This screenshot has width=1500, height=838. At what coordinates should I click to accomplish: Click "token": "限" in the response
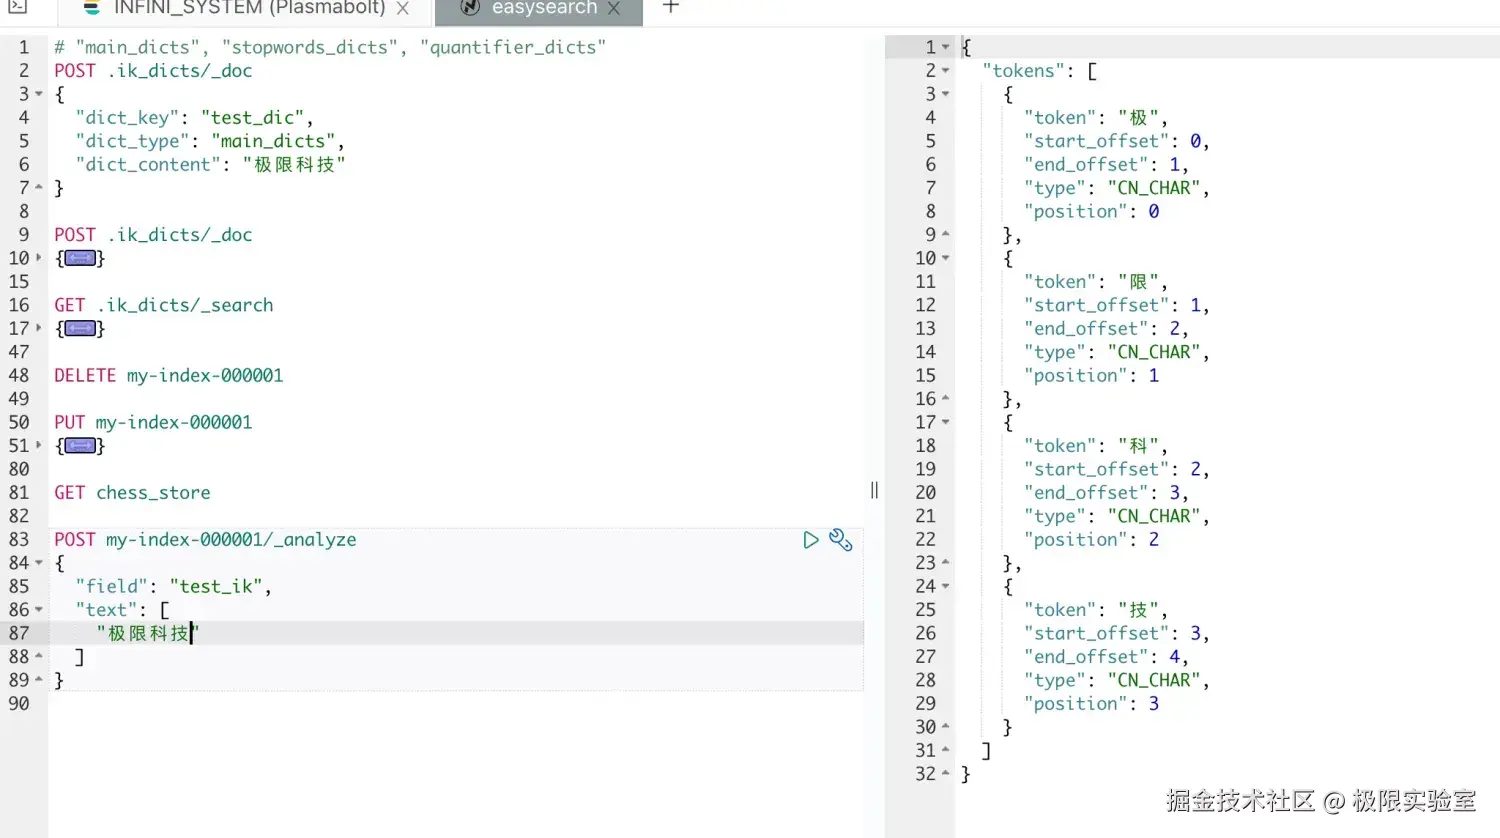[1096, 282]
